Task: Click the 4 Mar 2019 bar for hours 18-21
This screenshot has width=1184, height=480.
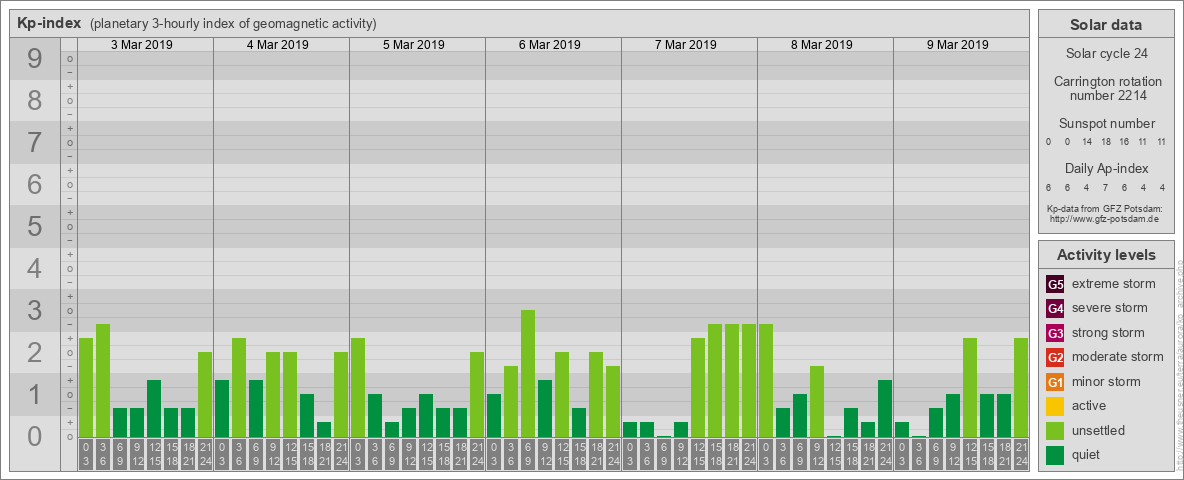Action: point(324,429)
